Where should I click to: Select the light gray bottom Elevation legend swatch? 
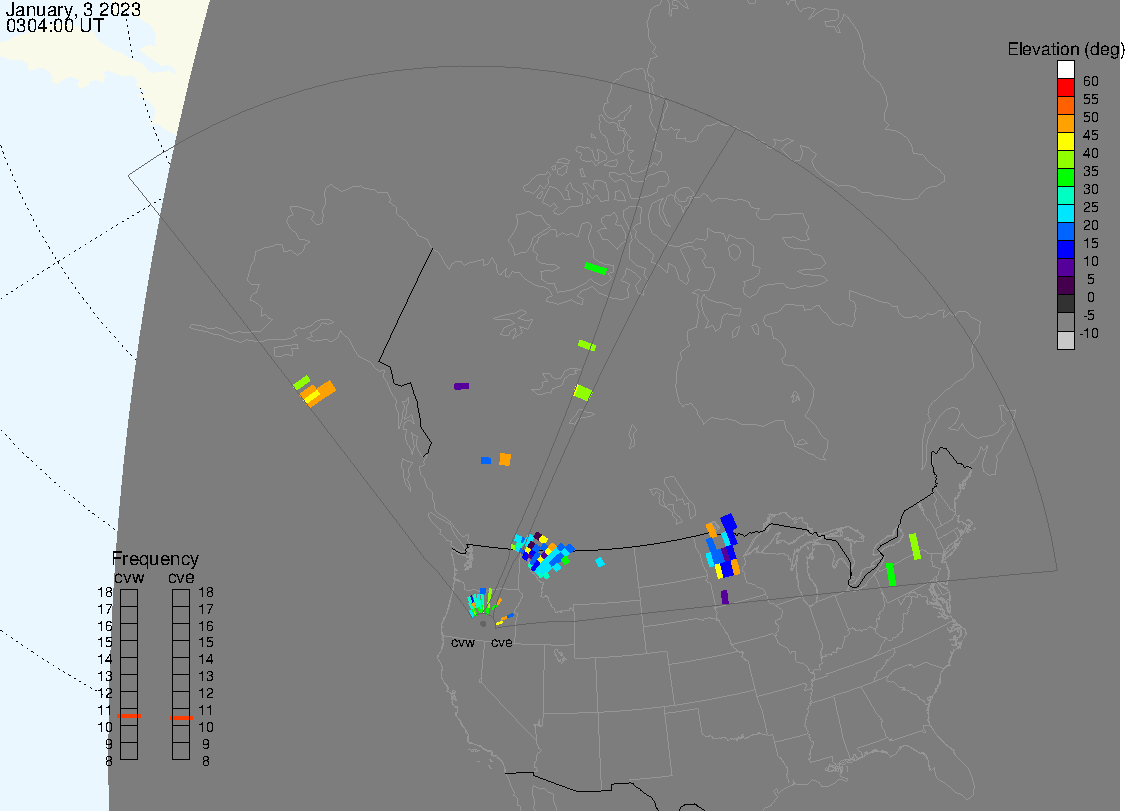coord(1066,340)
